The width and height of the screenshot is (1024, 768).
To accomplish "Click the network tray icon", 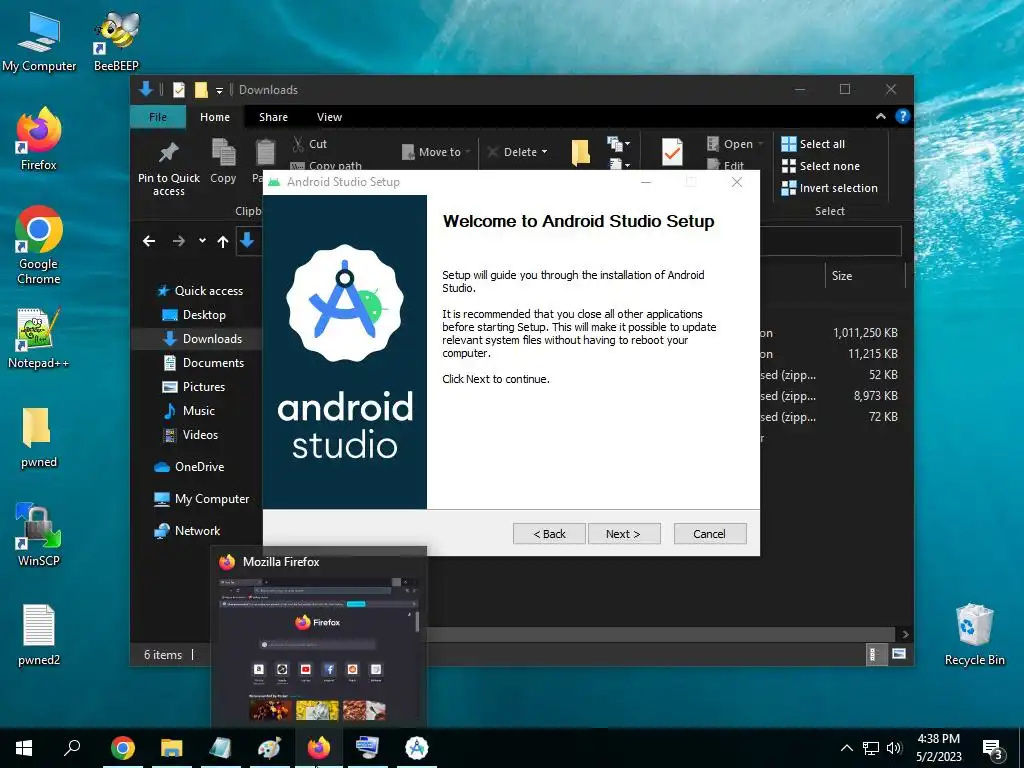I will (871, 748).
